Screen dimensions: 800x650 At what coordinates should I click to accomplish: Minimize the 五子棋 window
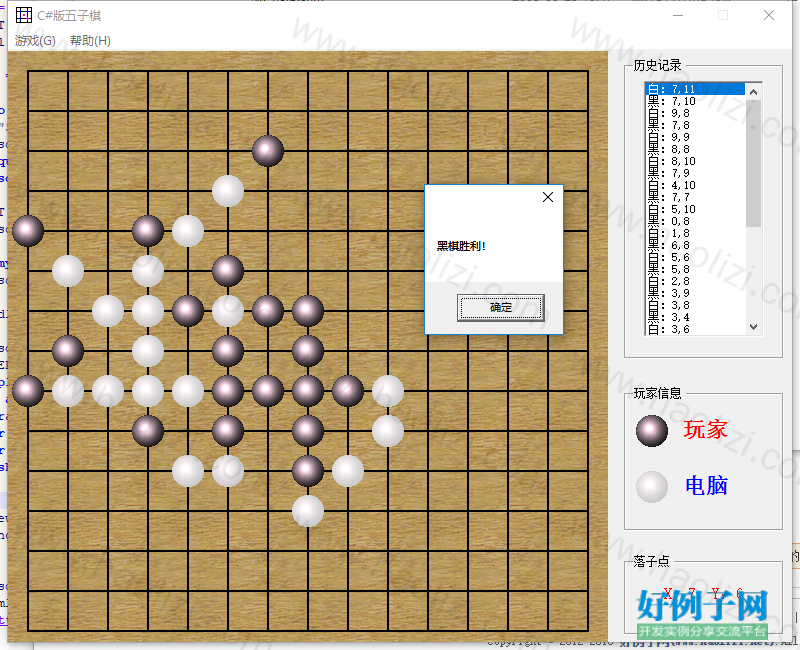coord(678,15)
